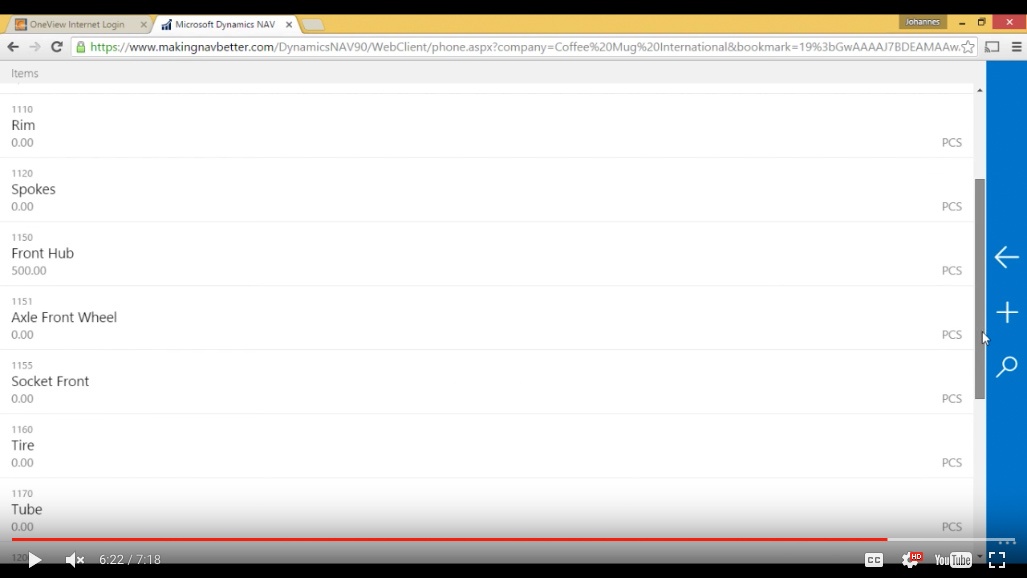Open the Rim item

(x=487, y=126)
